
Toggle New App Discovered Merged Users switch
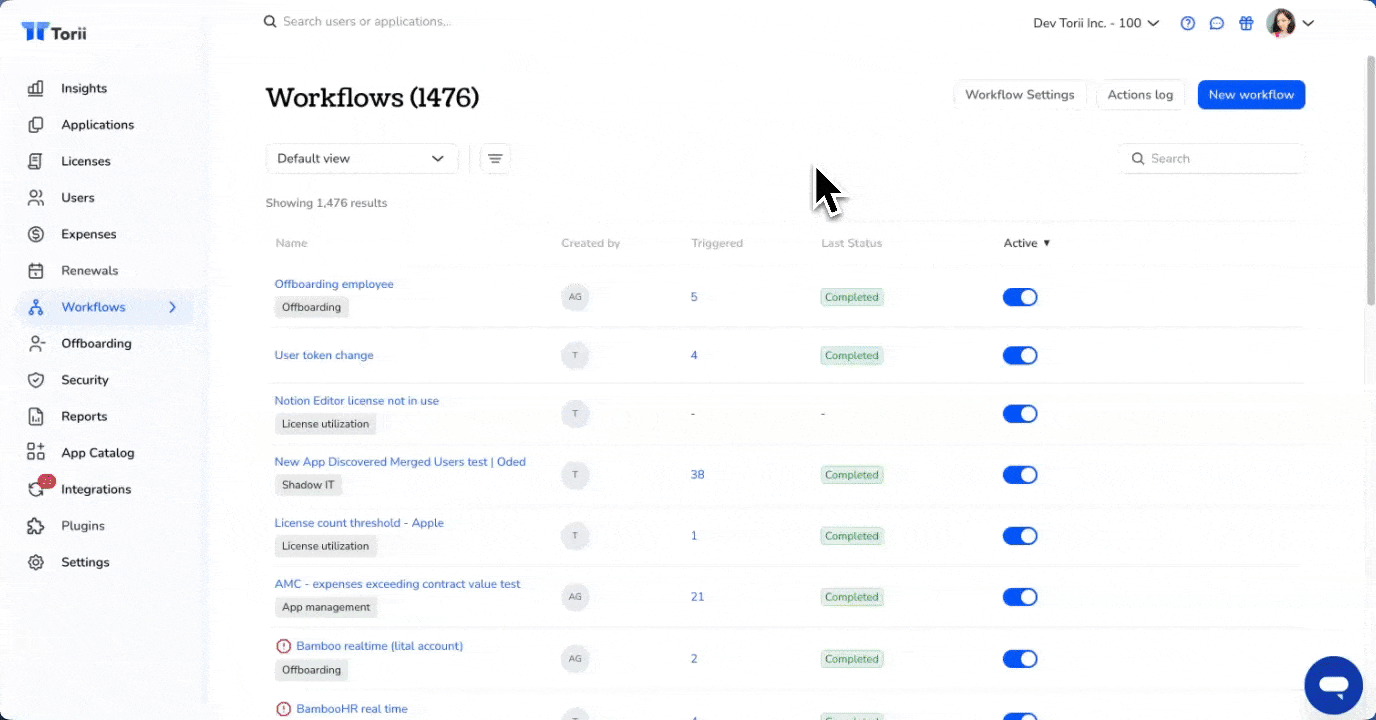(x=1020, y=475)
